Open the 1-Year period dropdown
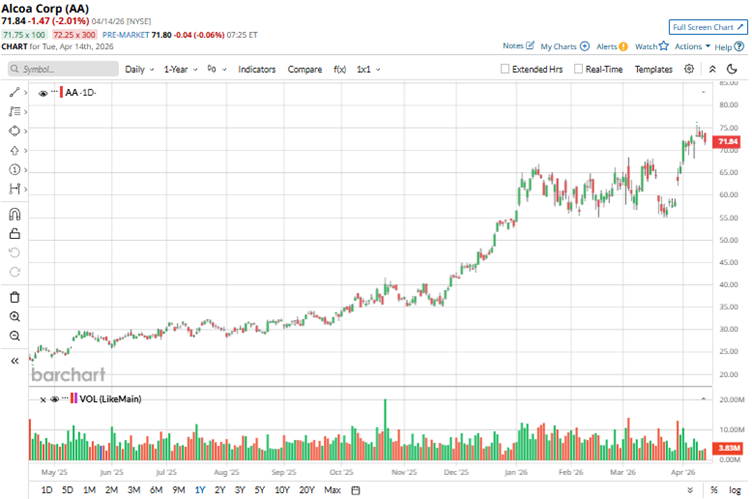The height and width of the screenshot is (499, 752). point(180,70)
